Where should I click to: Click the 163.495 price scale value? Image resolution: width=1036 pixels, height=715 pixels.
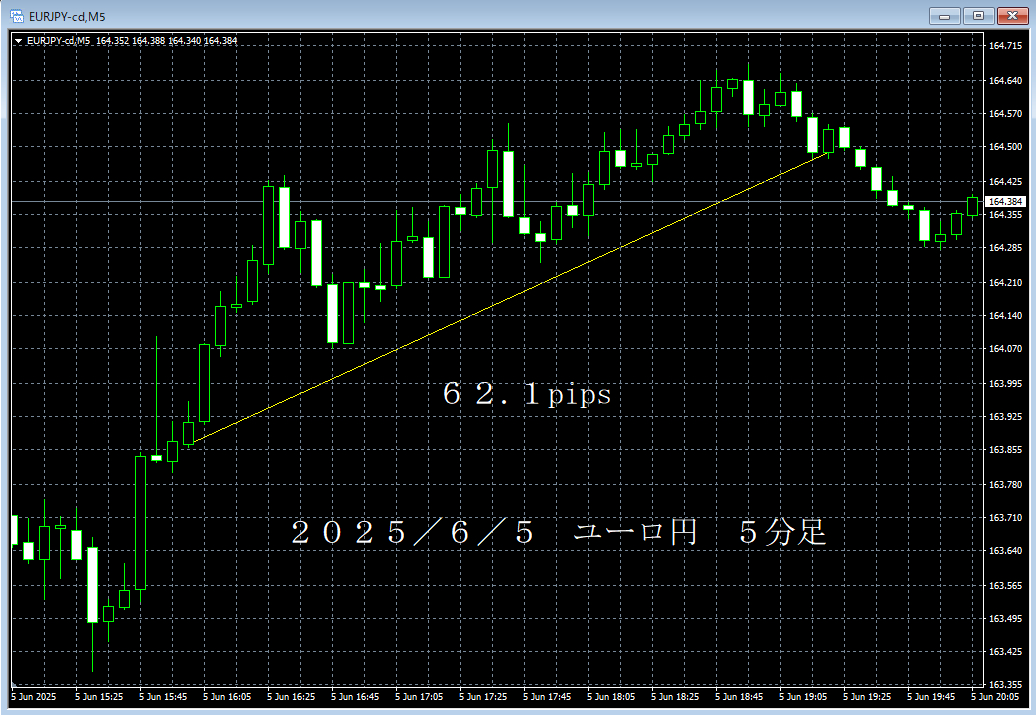pyautogui.click(x=1005, y=619)
